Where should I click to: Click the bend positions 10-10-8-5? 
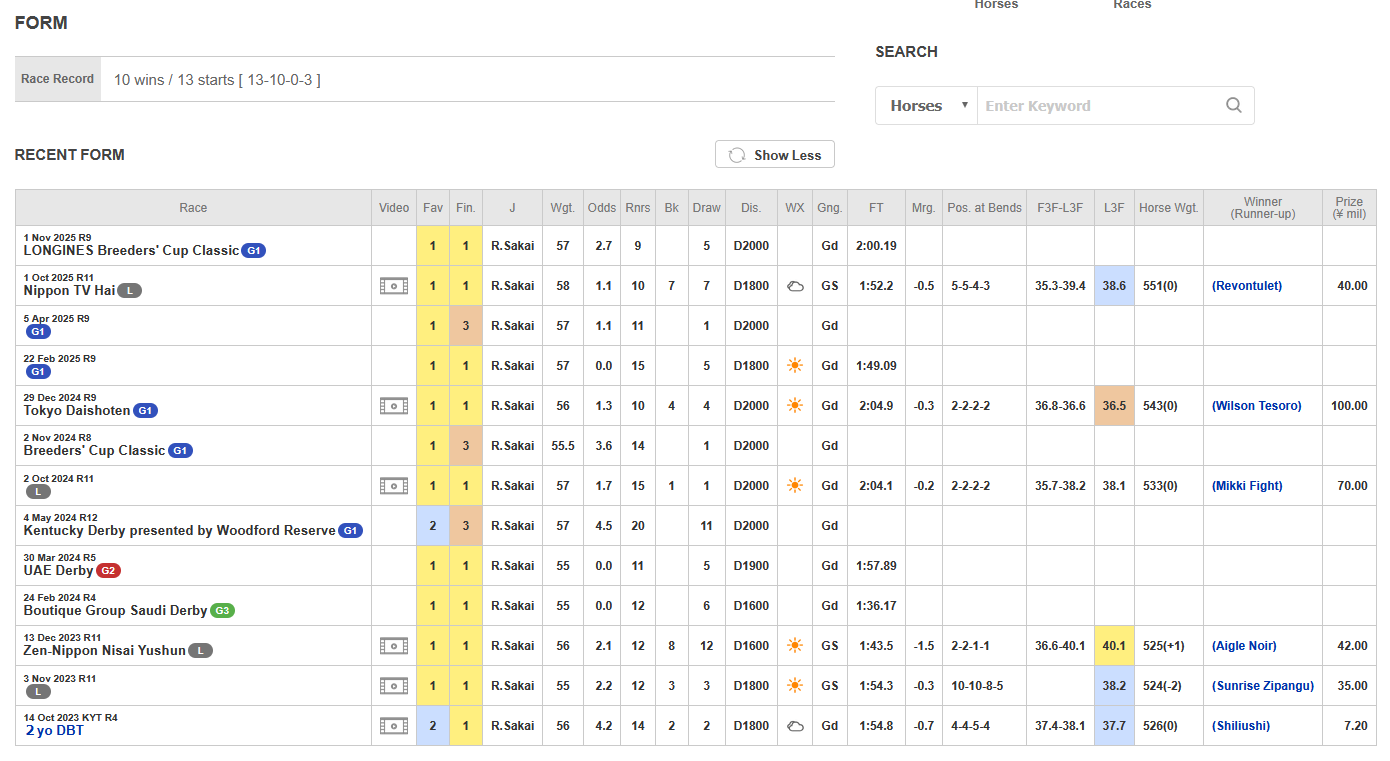pos(976,686)
